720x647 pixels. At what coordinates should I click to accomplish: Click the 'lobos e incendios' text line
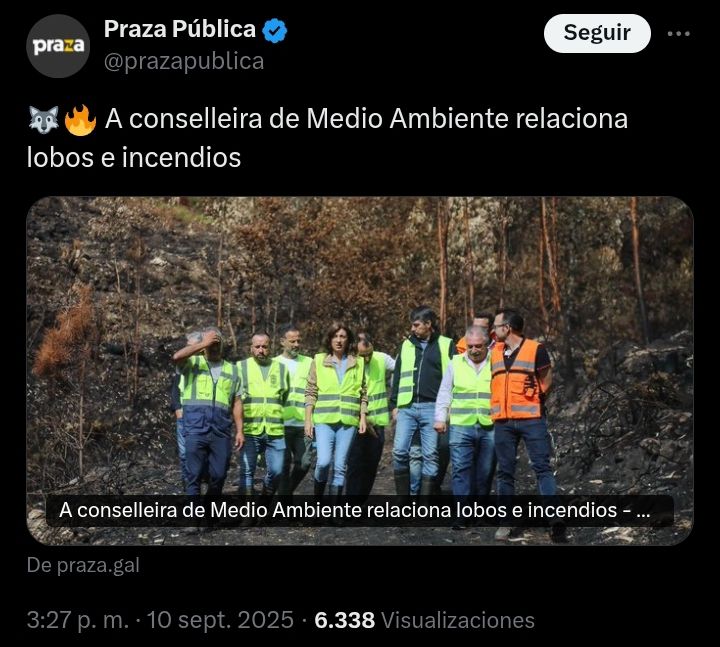click(x=134, y=158)
